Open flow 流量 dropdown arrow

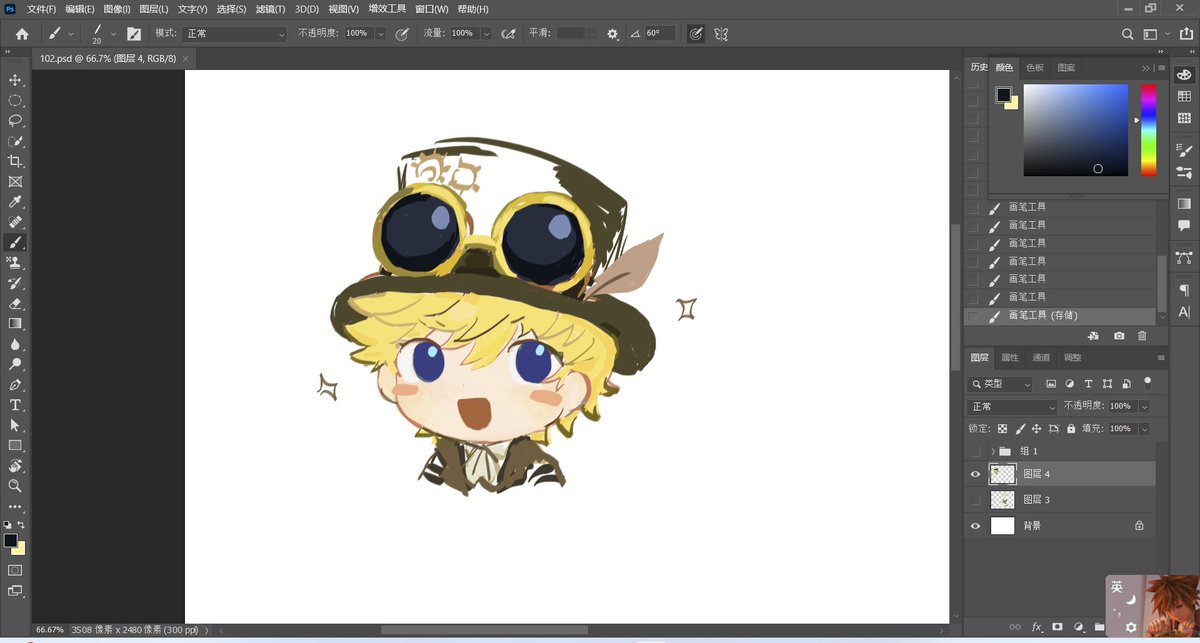(486, 34)
